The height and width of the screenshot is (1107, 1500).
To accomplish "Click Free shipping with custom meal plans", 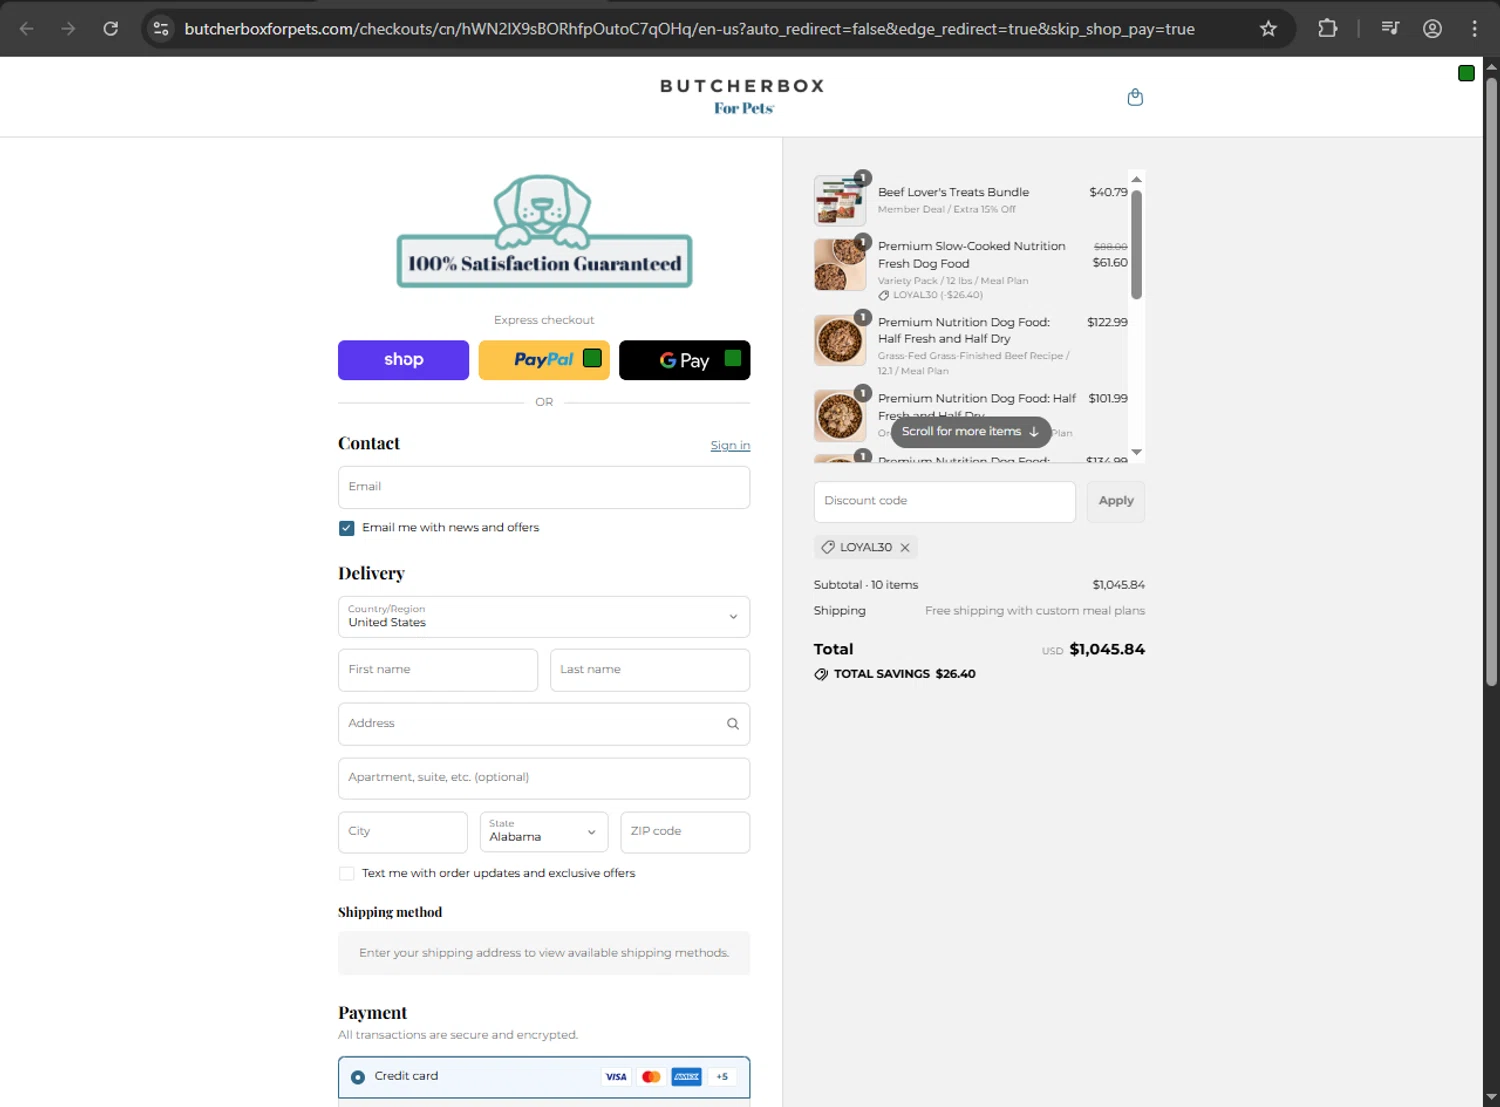I will pyautogui.click(x=1035, y=611).
